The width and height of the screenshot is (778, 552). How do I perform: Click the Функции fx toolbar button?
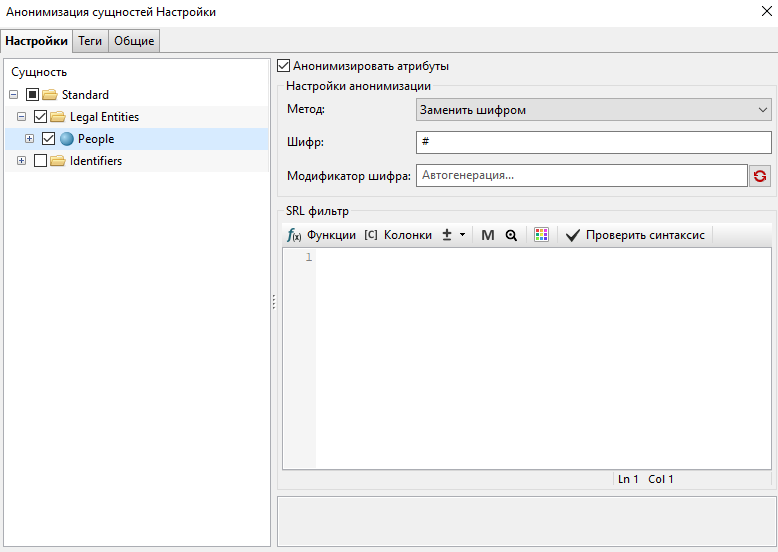(x=321, y=235)
